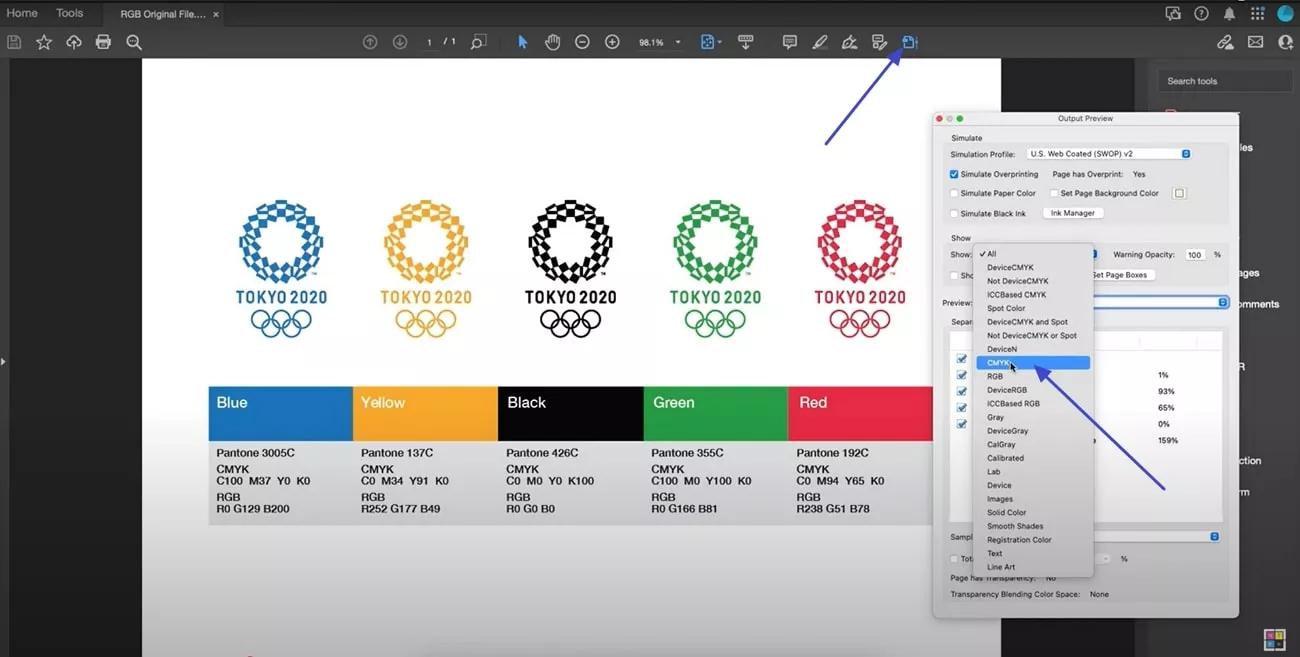1300x657 pixels.
Task: Click the scrolling mode icon
Action: (x=745, y=42)
